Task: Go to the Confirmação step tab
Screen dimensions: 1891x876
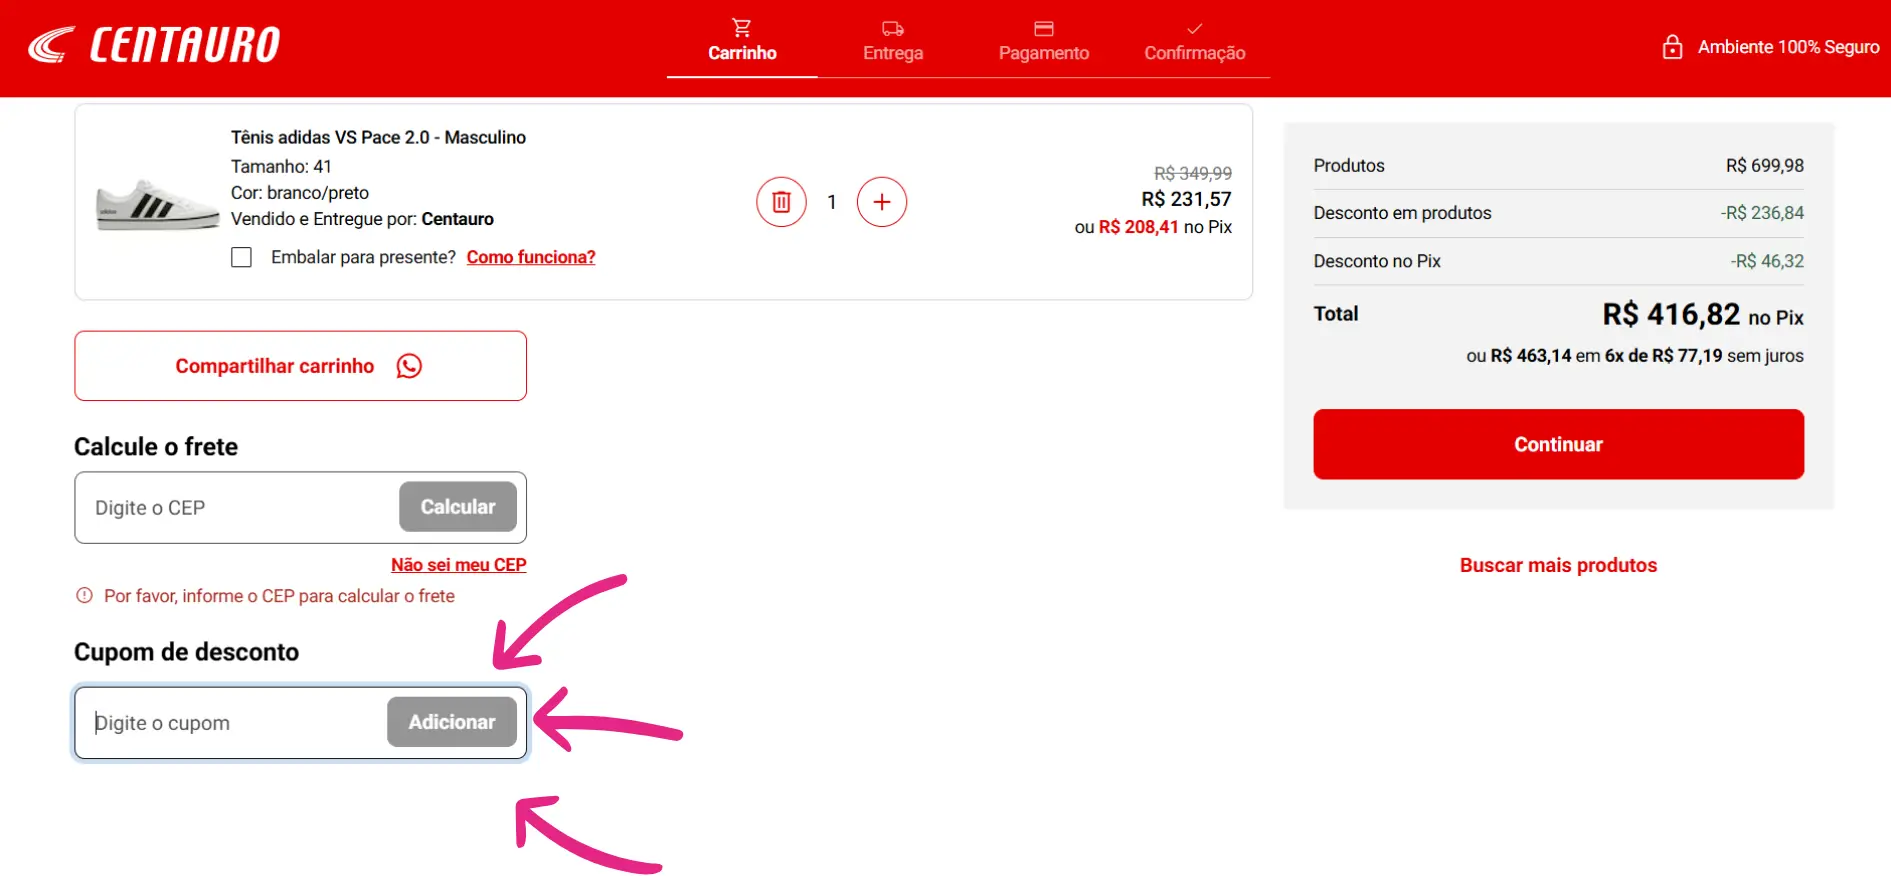Action: [x=1195, y=42]
